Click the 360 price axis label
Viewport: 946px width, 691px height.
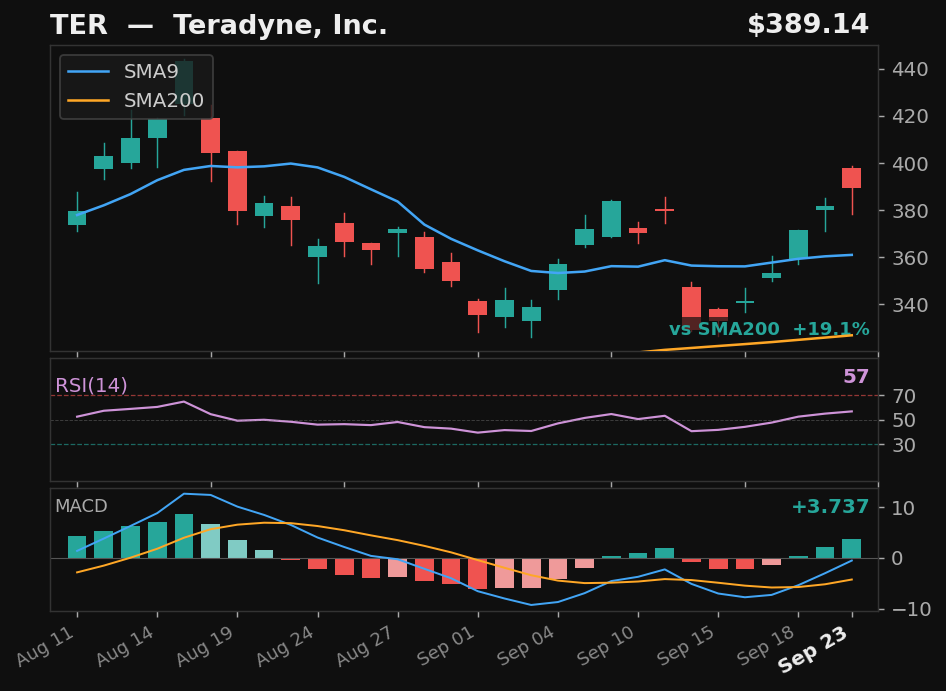tap(910, 258)
